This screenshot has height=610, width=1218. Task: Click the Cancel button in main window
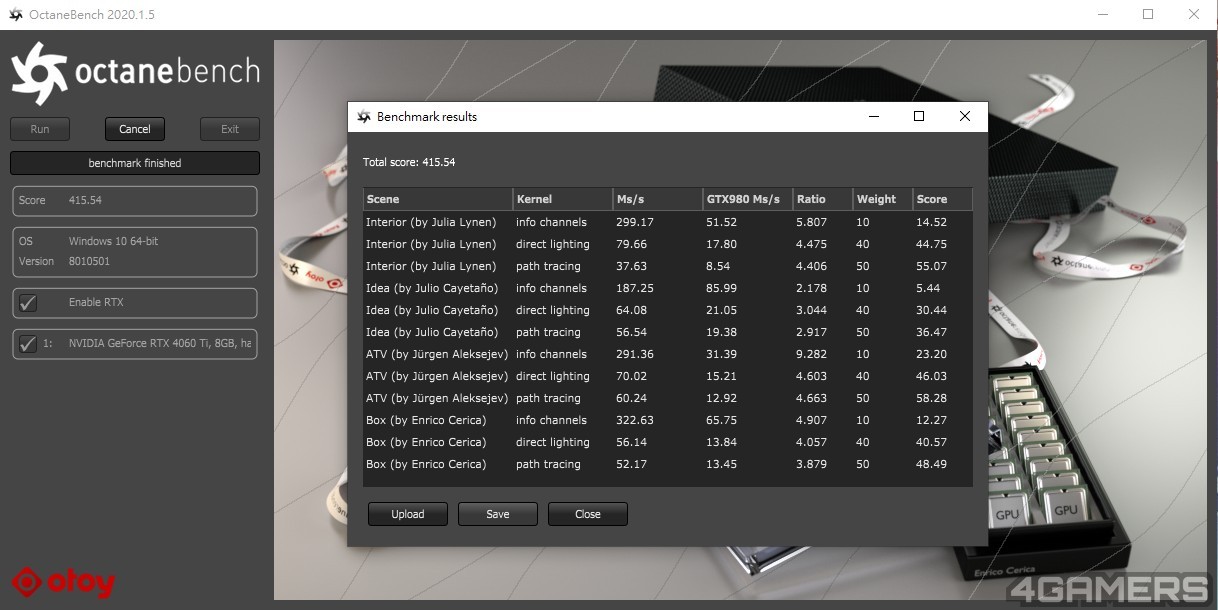pos(135,129)
